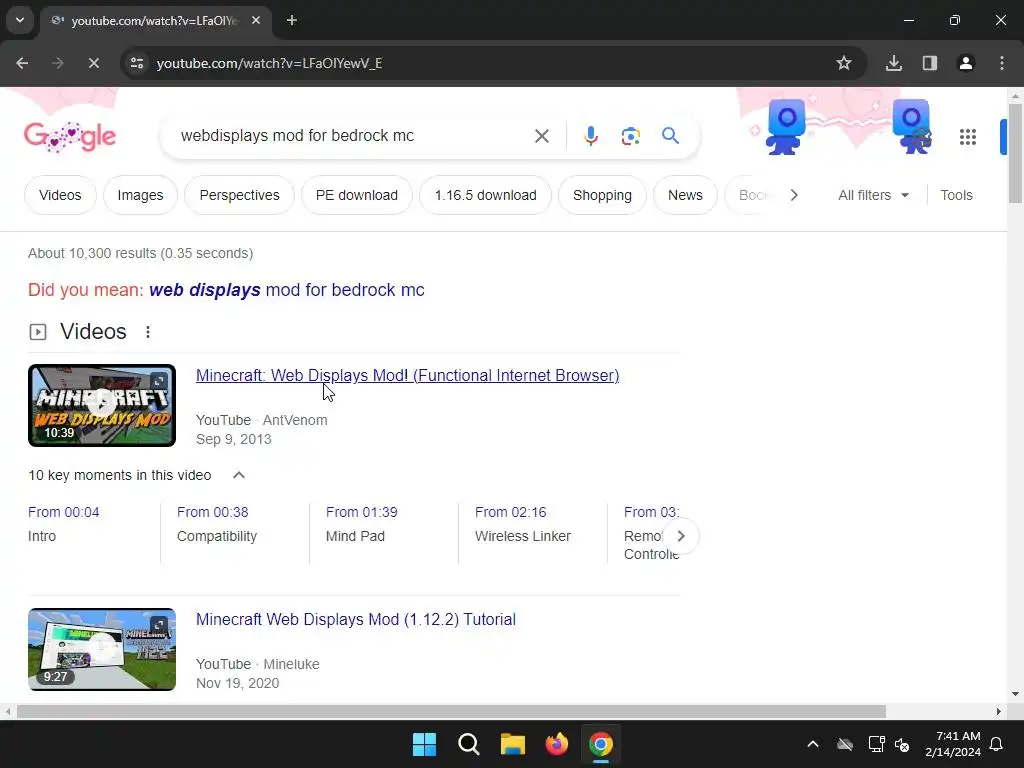Select the Images filter chip

[140, 195]
